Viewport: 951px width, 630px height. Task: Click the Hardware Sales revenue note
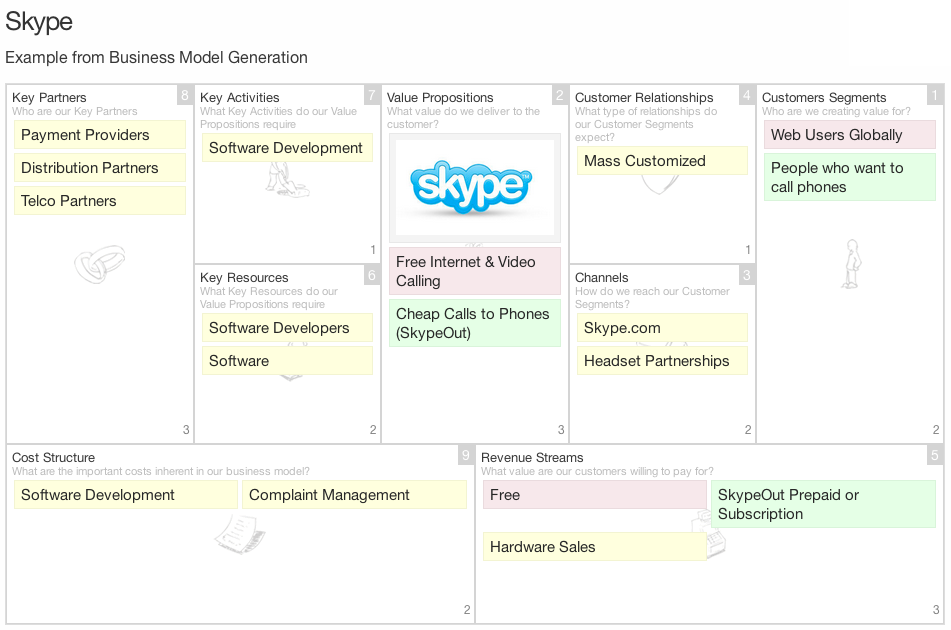coord(594,547)
